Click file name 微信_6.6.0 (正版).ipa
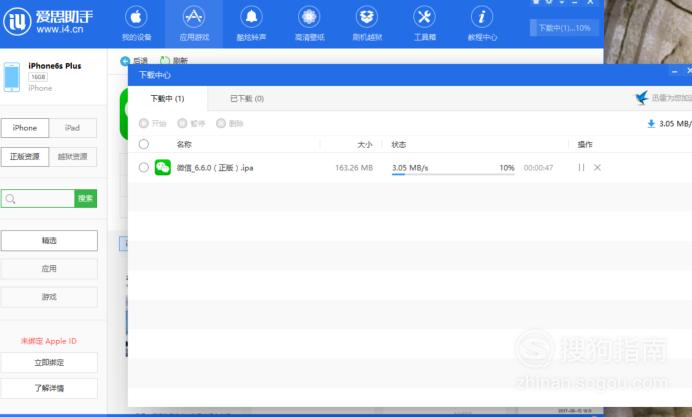 click(x=215, y=168)
